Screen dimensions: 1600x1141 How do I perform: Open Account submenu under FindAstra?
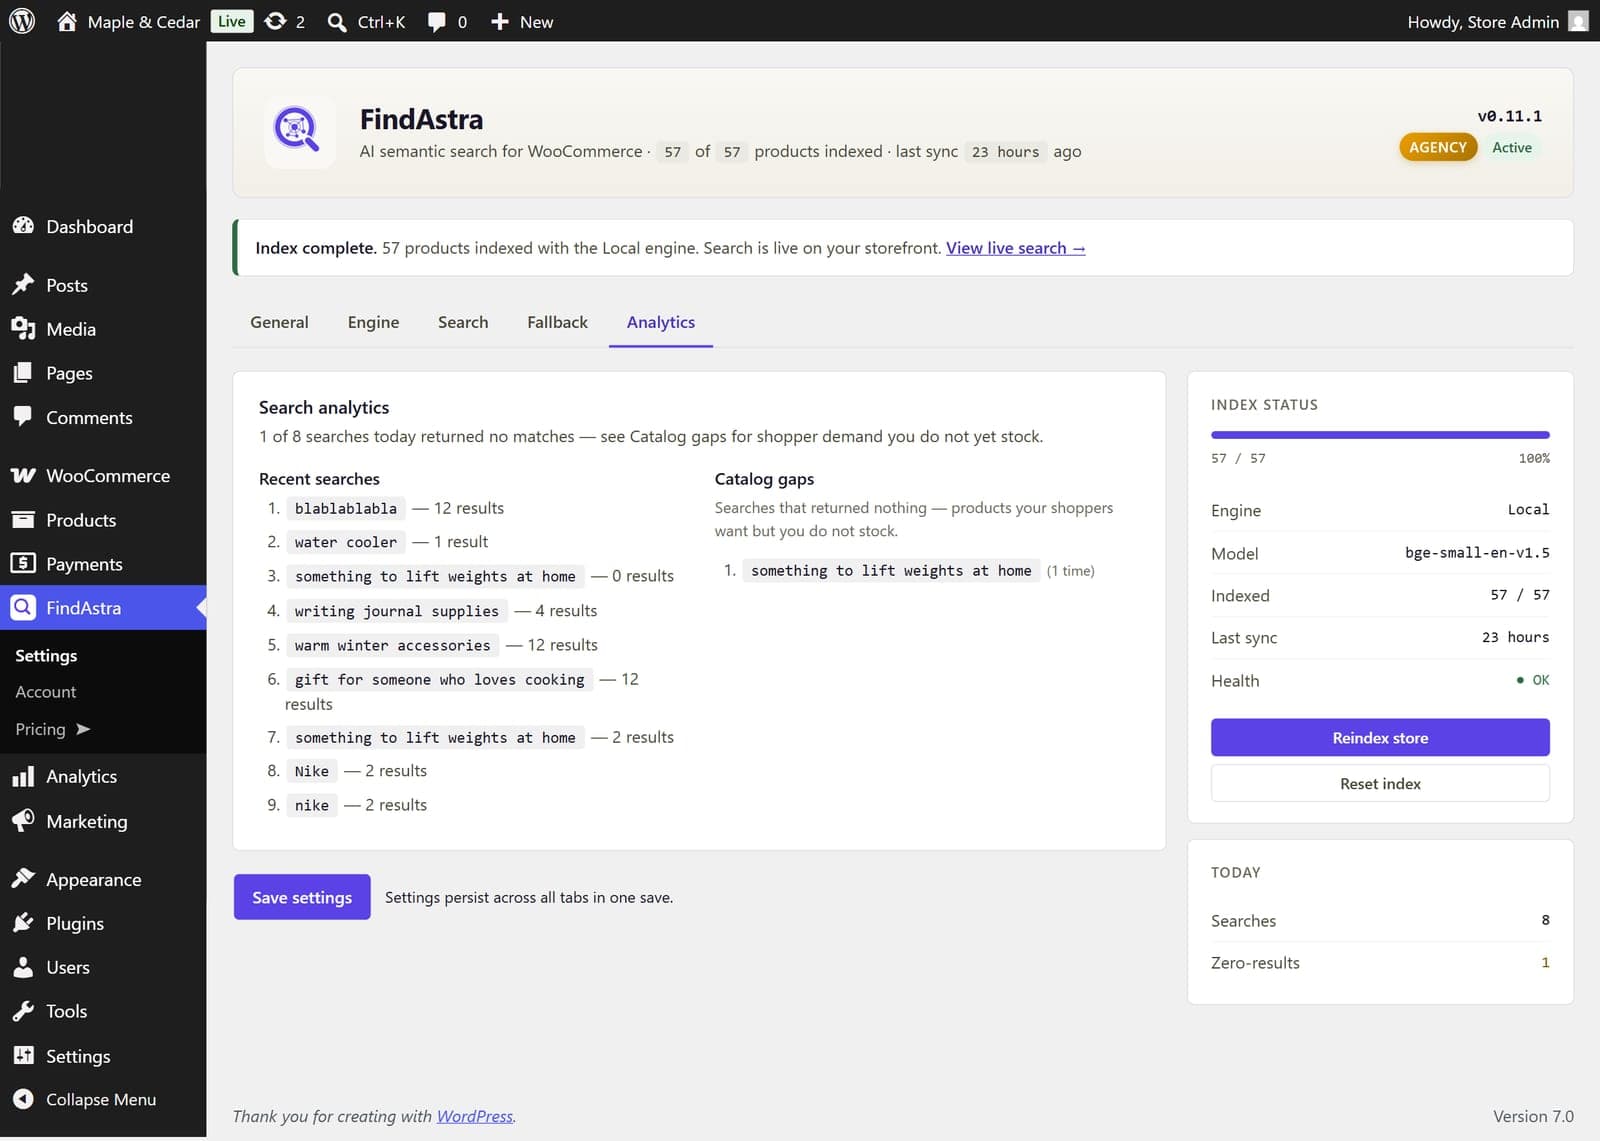[x=46, y=692]
